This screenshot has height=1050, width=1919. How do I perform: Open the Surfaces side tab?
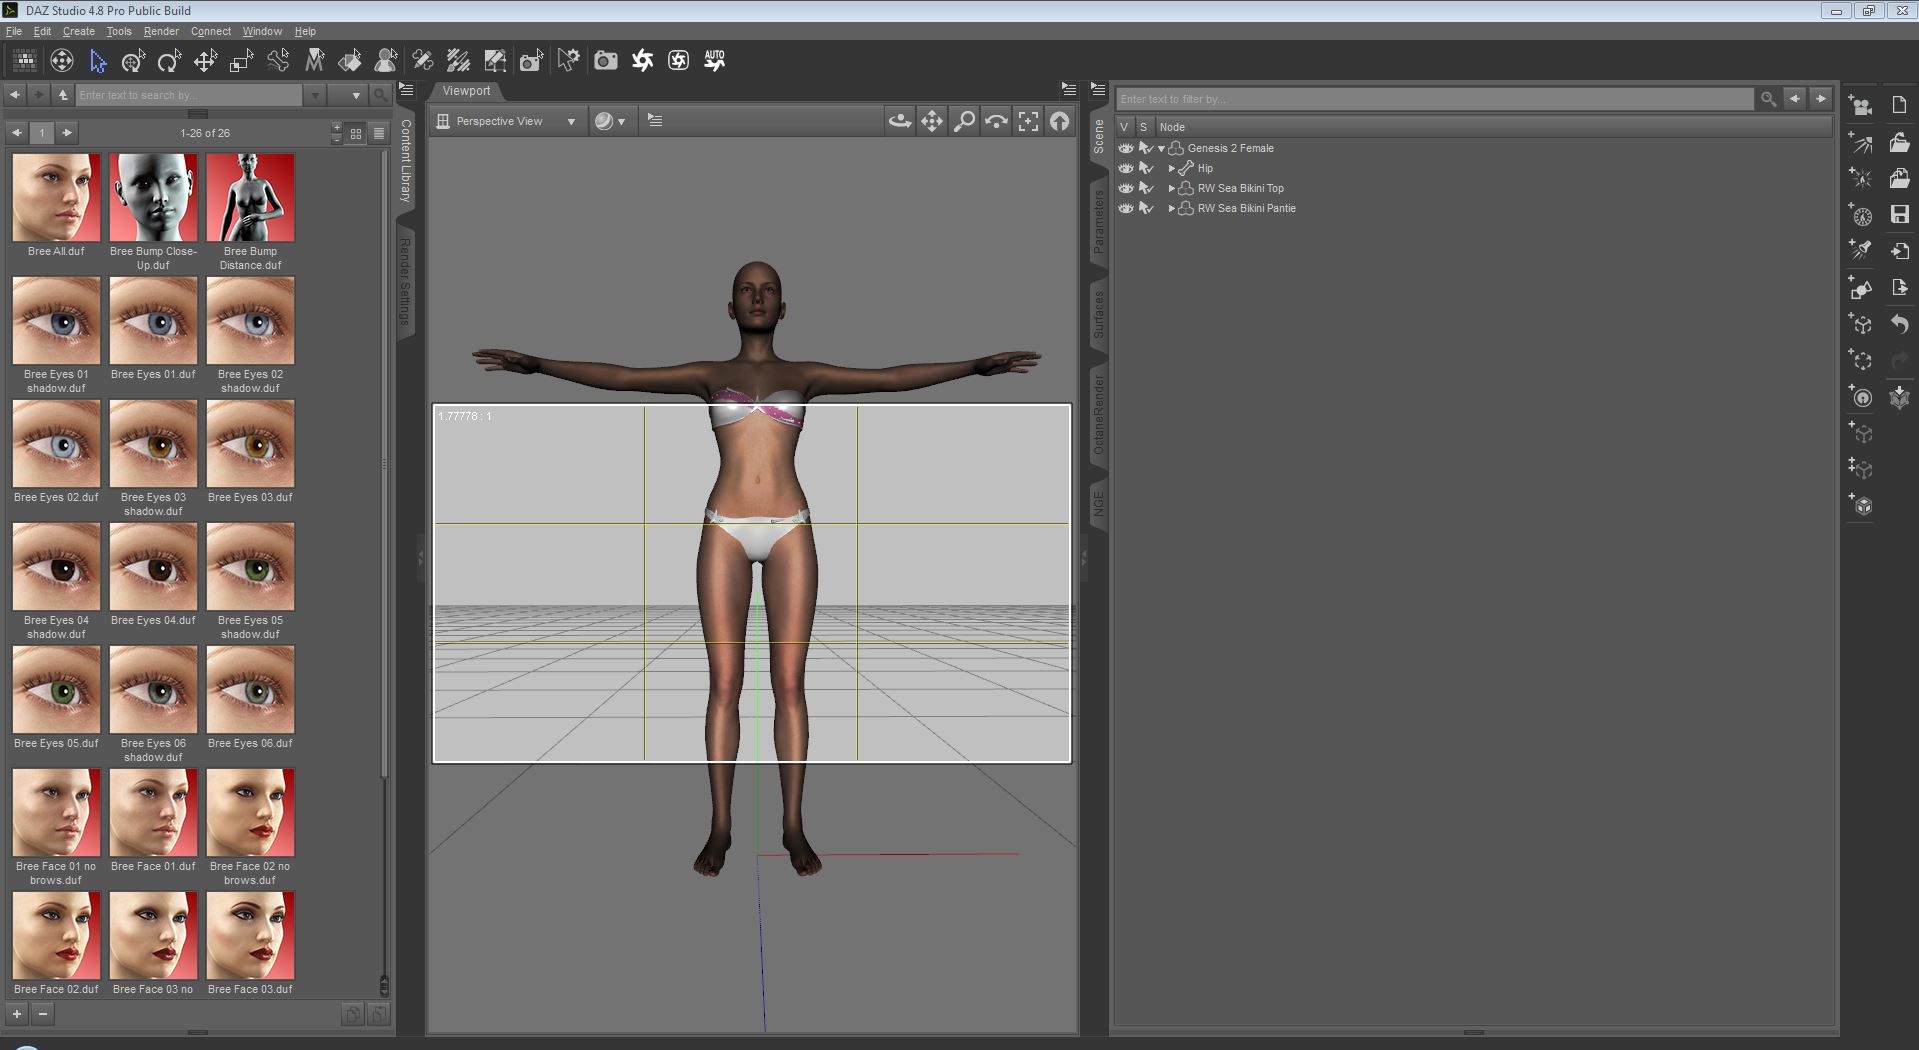(x=1098, y=314)
